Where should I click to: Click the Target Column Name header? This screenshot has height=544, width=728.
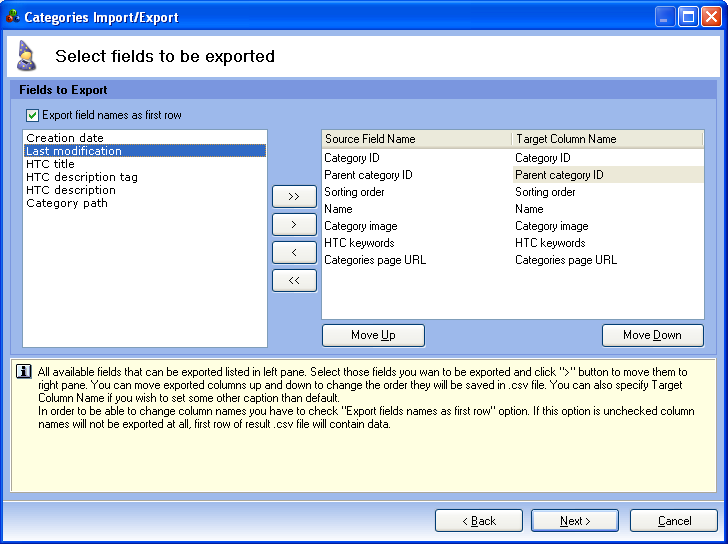click(606, 139)
